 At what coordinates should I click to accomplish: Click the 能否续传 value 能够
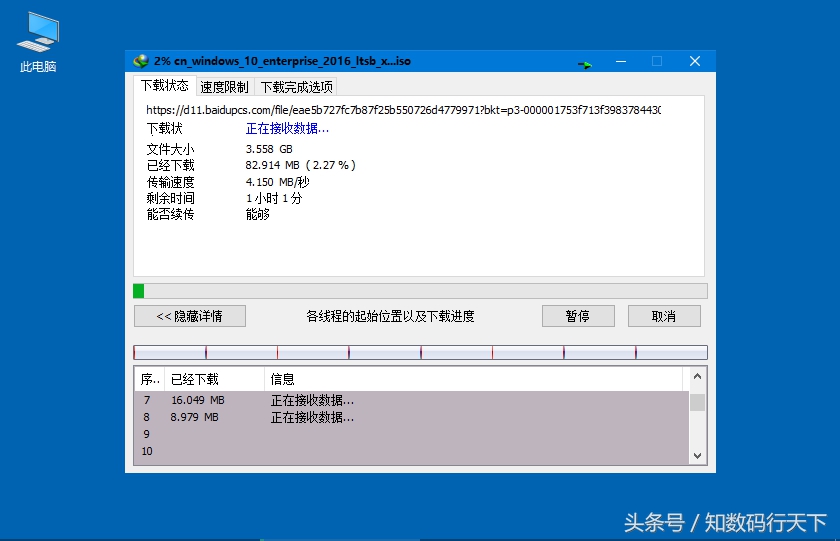coord(258,215)
